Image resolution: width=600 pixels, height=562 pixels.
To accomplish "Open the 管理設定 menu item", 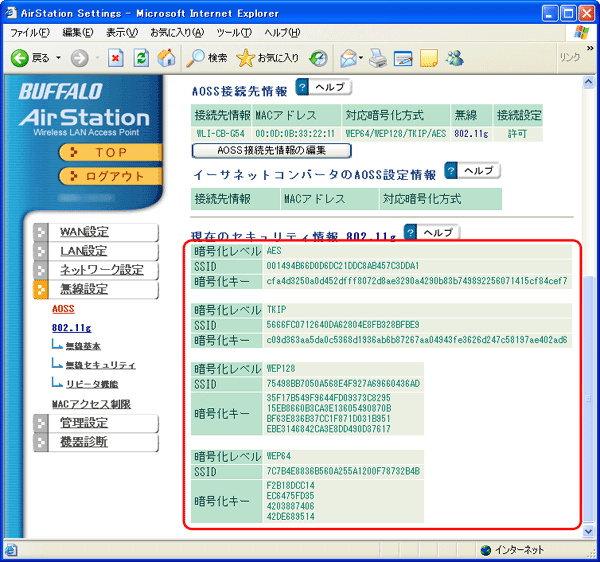I will point(96,423).
